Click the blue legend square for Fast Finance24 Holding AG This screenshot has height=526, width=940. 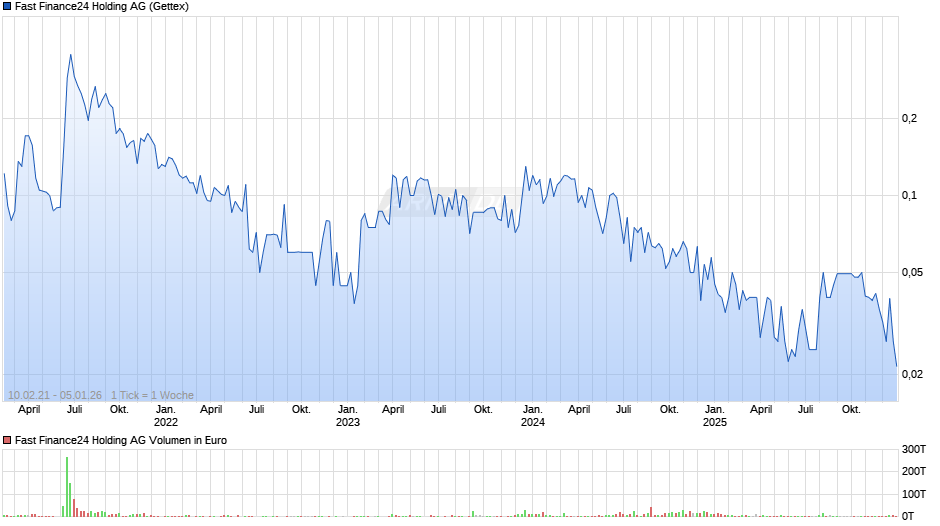7,7
